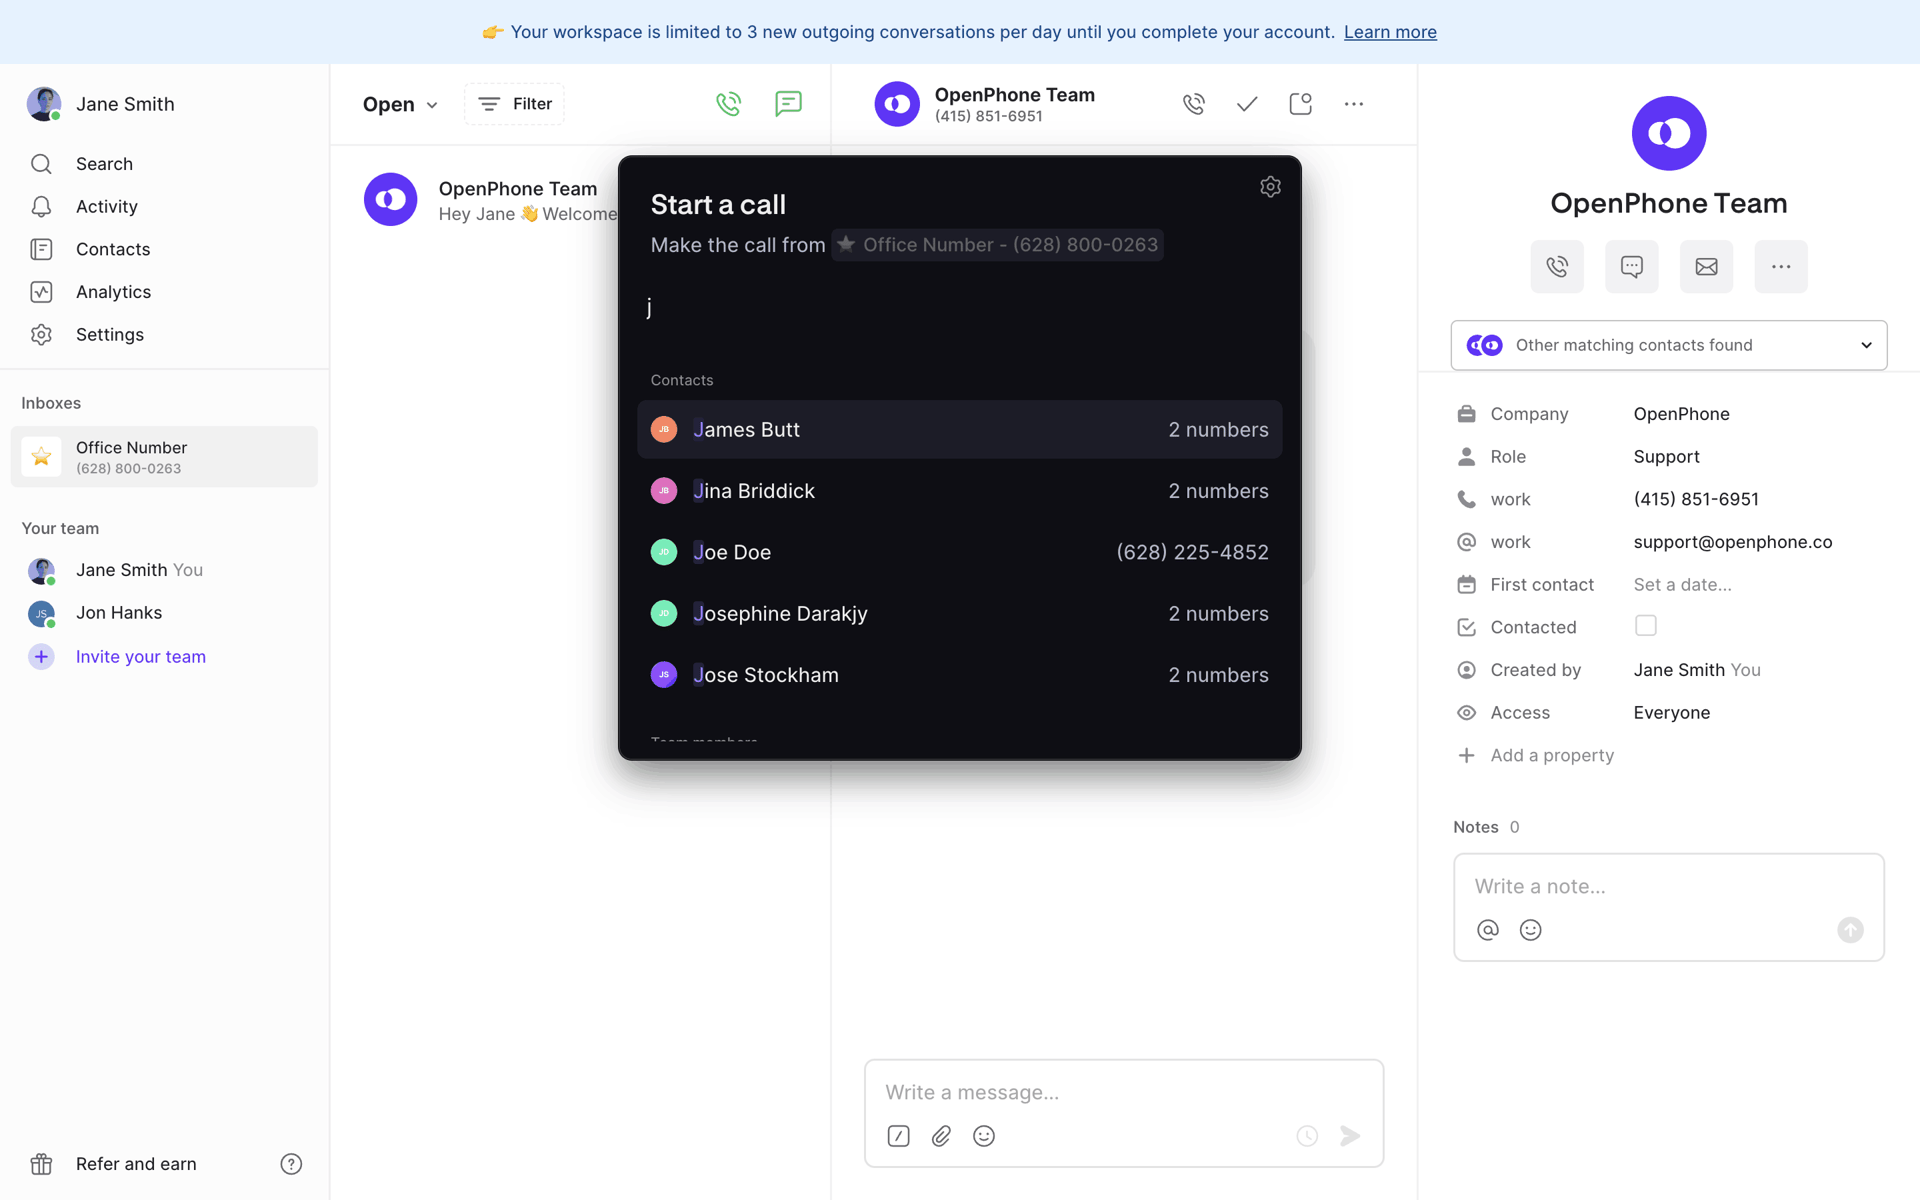Toggle the Contacted checkbox
Screen dimensions: 1920x1200
[1645, 626]
